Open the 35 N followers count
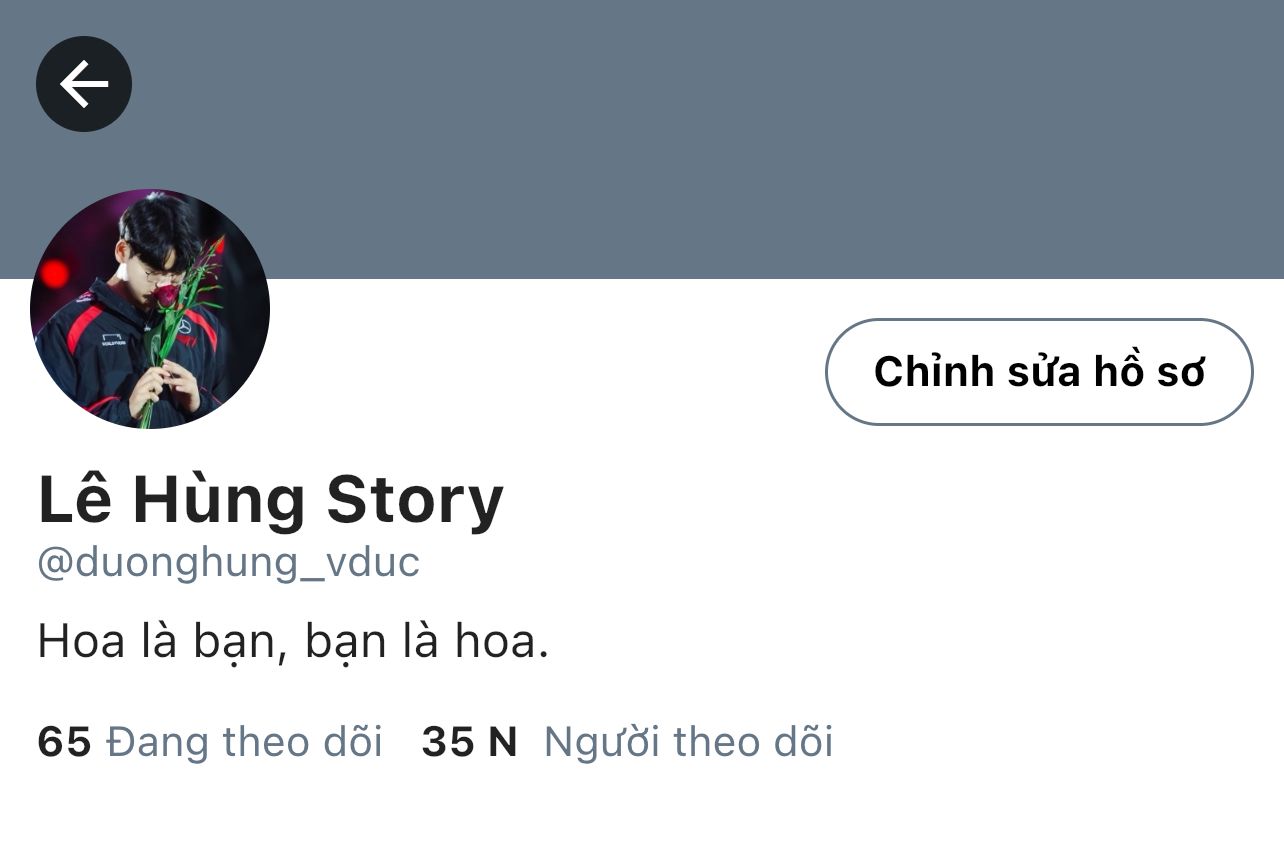Image resolution: width=1284 pixels, height=865 pixels. point(469,742)
